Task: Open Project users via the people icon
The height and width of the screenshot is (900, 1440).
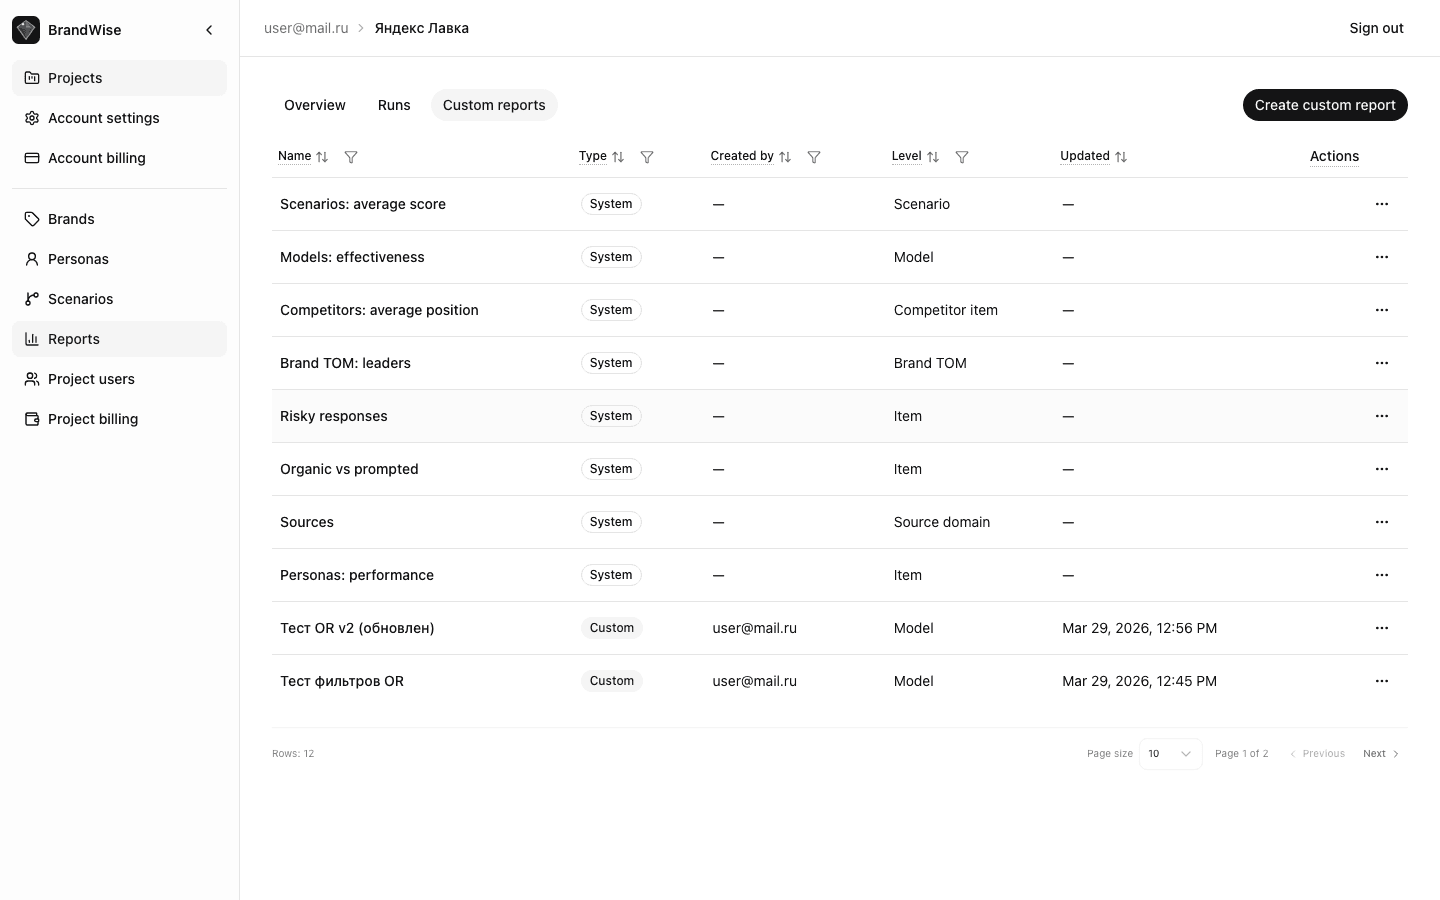Action: (x=31, y=379)
